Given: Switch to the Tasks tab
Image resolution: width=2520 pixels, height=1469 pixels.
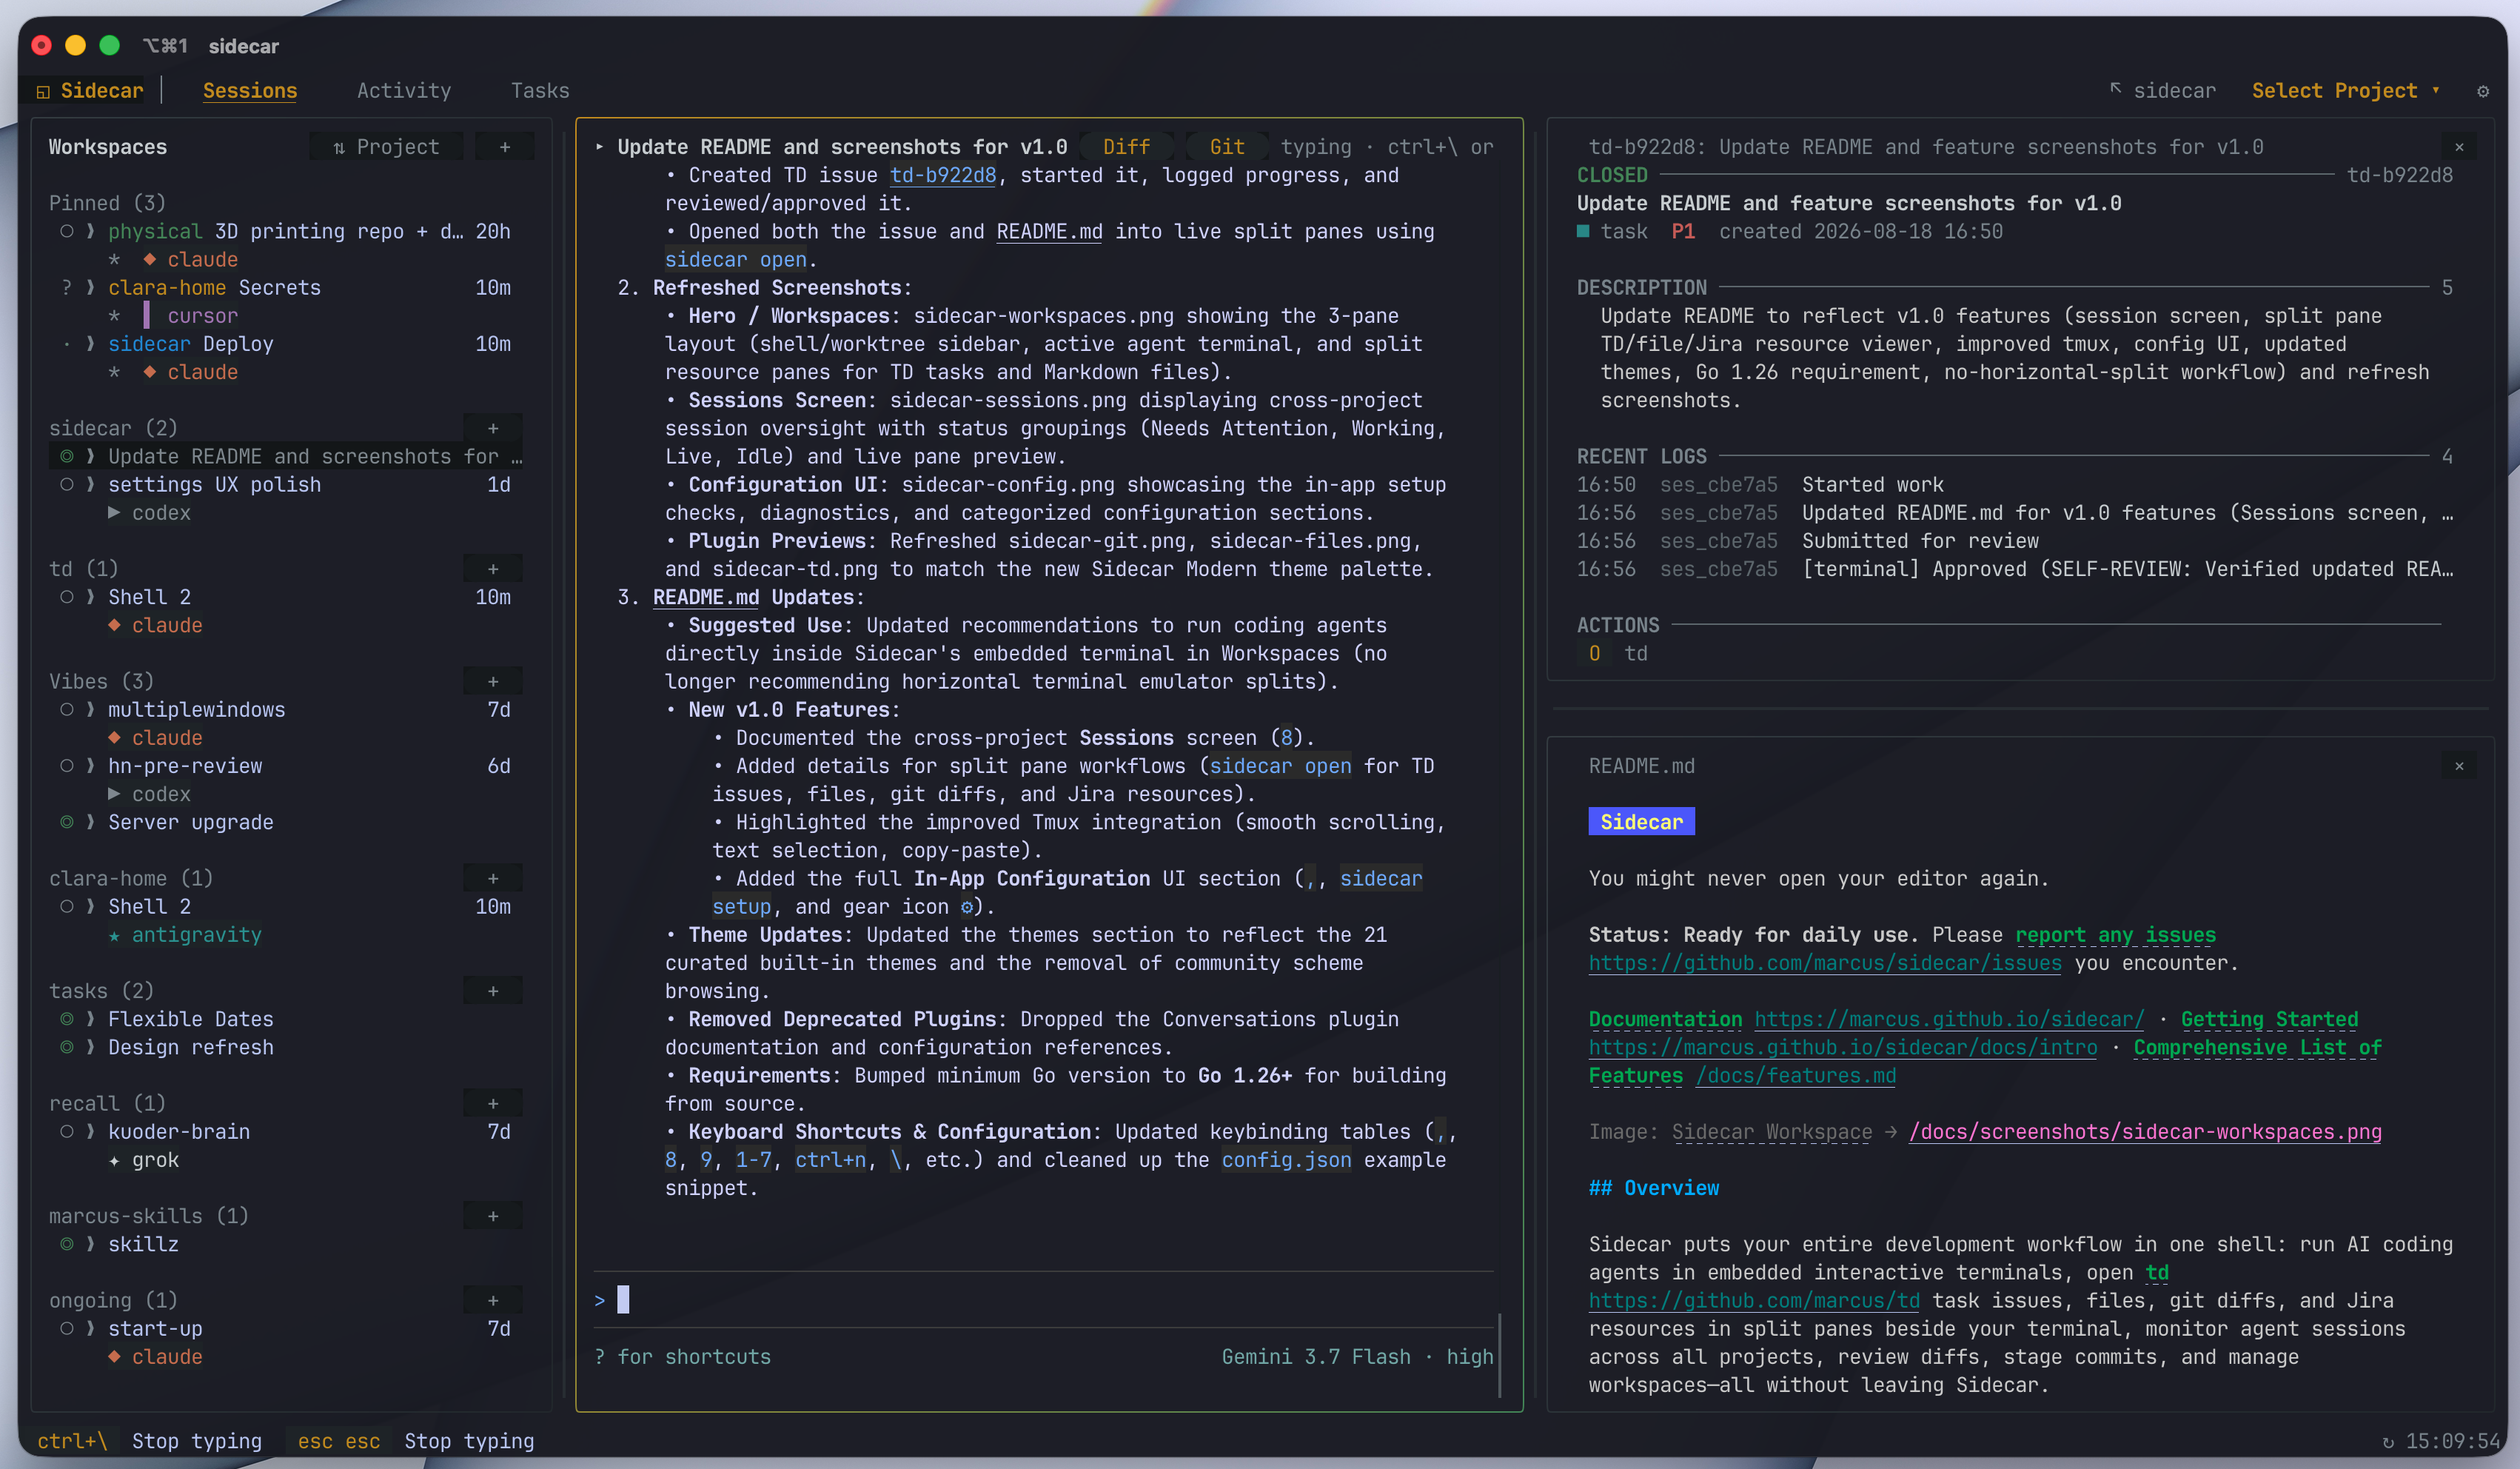Looking at the screenshot, I should (540, 91).
